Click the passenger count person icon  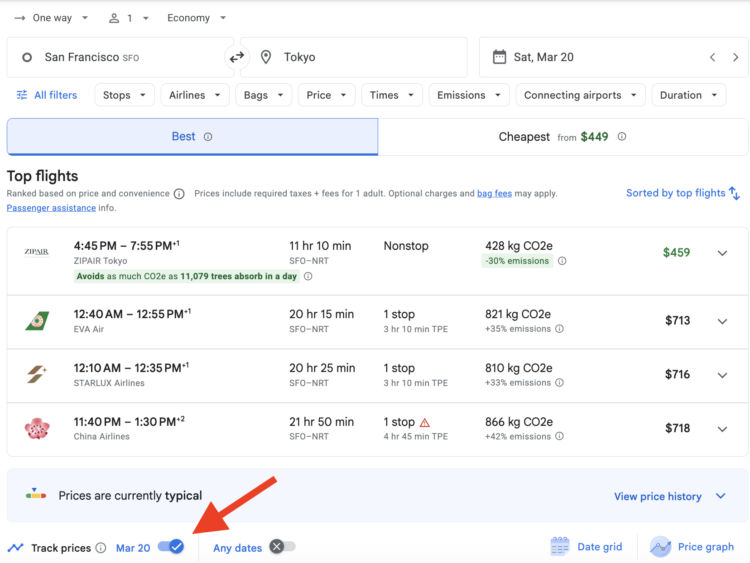tap(114, 18)
